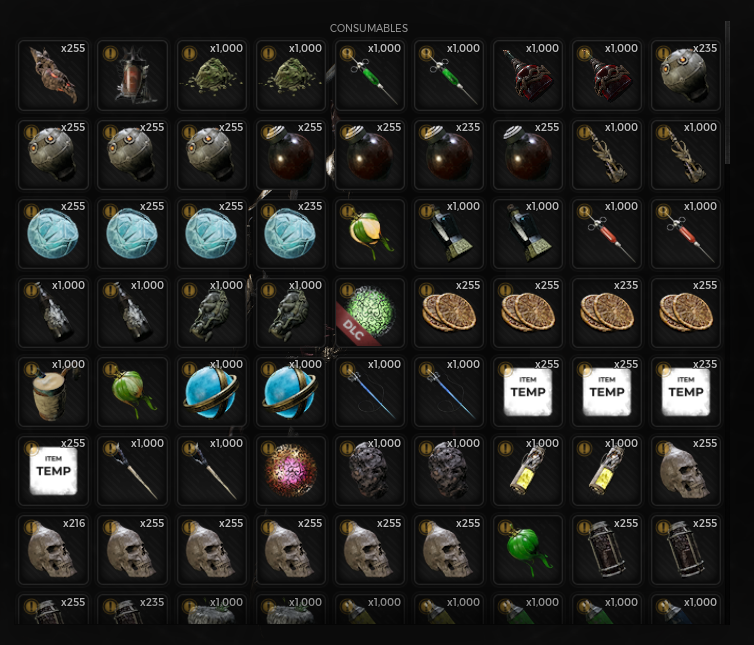754x645 pixels.
Task: Select the ice crystal orb x235
Action: [x=290, y=233]
